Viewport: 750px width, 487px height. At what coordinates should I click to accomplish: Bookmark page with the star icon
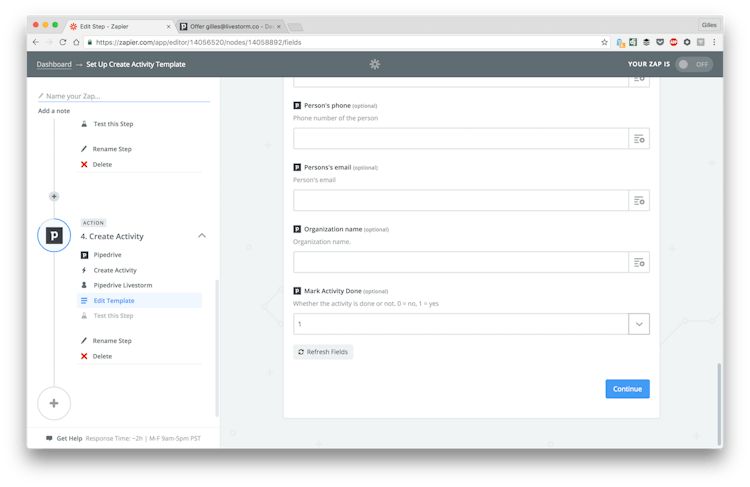pos(604,42)
